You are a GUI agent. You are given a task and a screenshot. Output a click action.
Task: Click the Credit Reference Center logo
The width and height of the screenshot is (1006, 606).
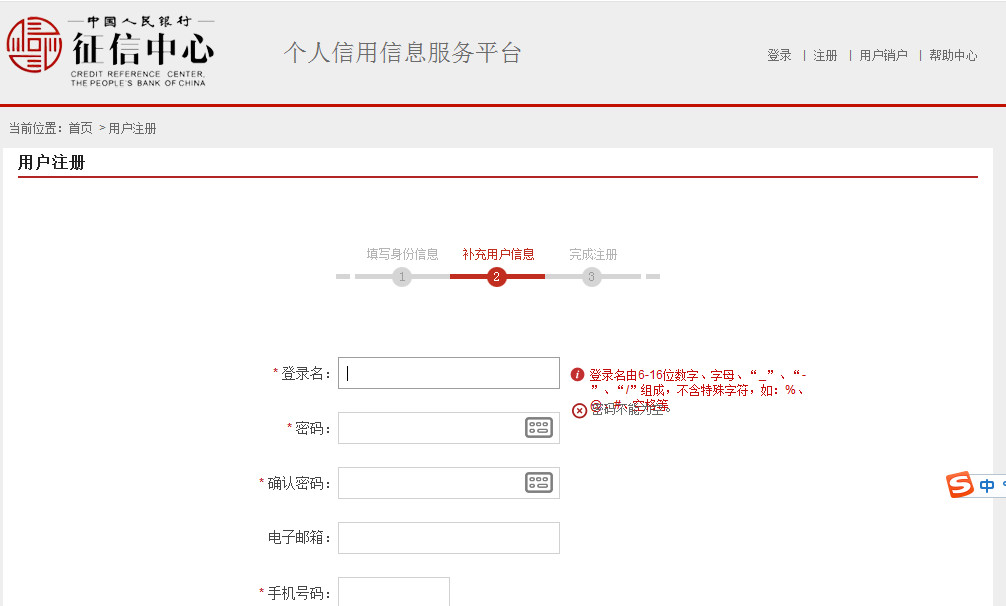[x=110, y=51]
